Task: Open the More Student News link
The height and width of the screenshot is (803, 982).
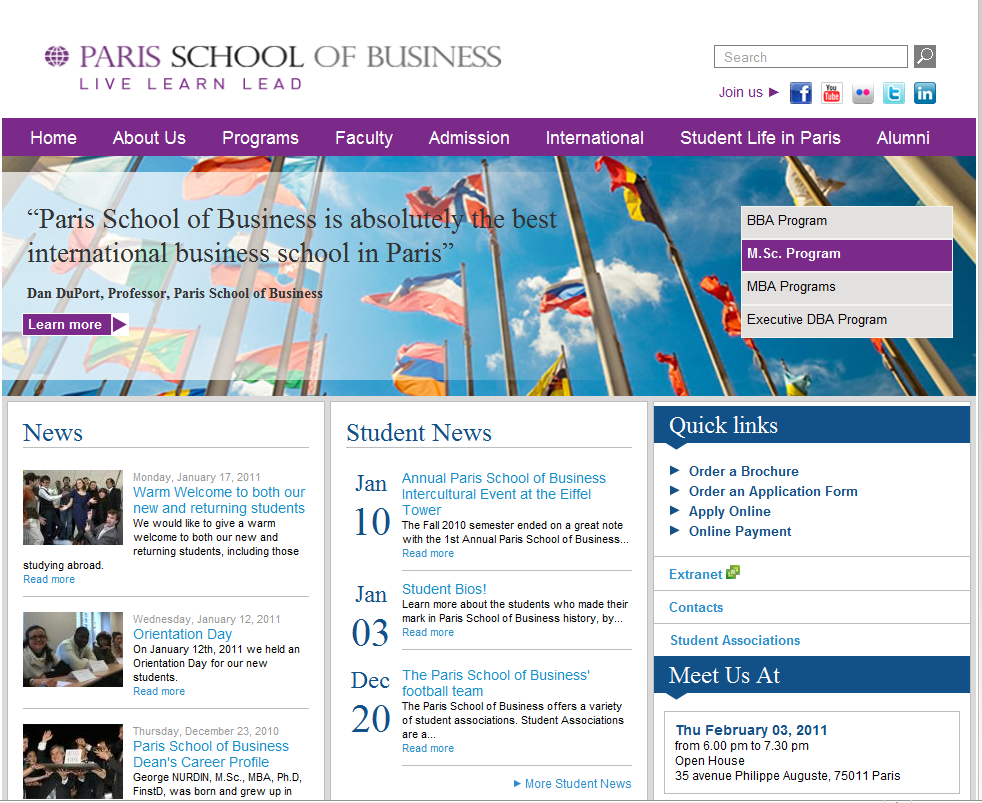Action: tap(577, 783)
